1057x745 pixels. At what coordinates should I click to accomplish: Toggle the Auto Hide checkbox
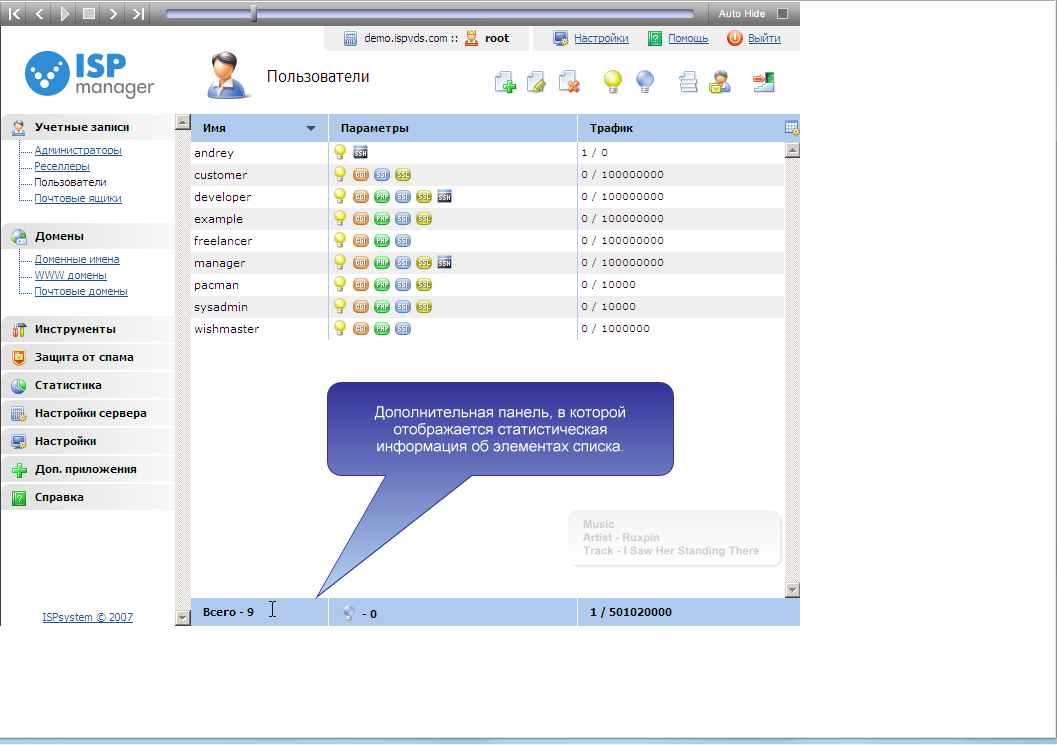(x=783, y=14)
